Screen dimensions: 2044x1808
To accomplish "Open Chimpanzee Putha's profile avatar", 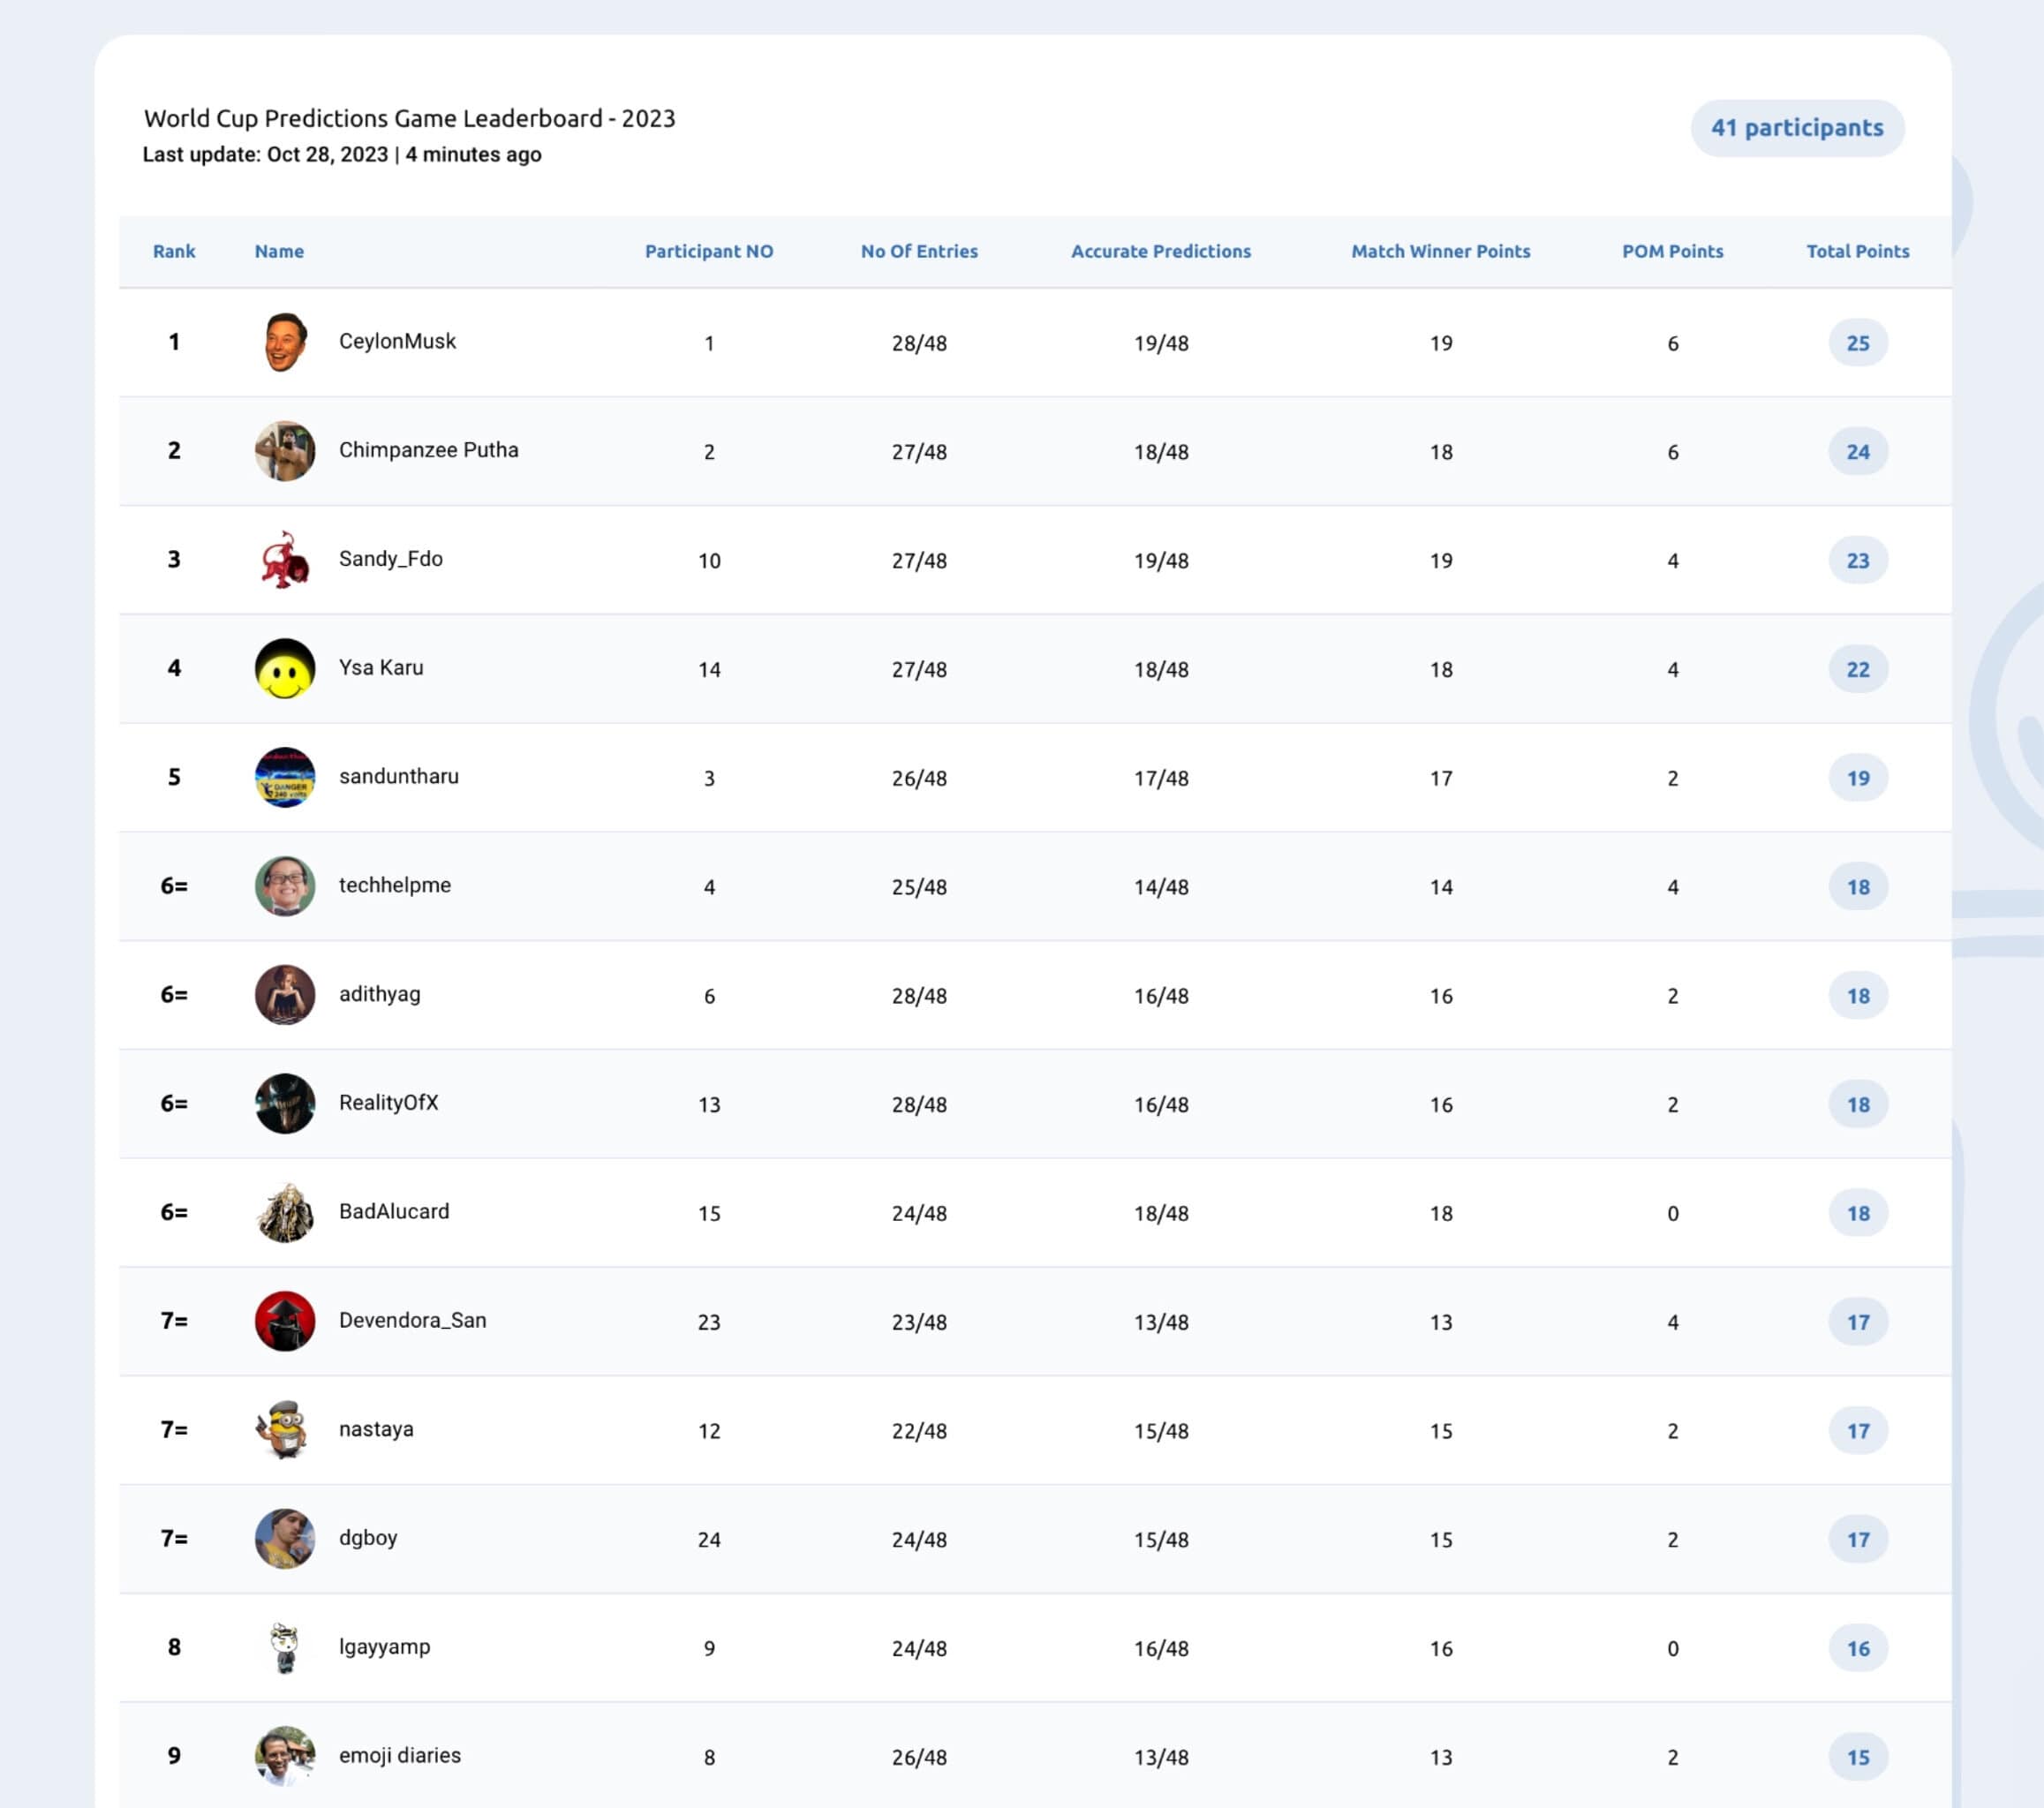I will click(x=285, y=451).
